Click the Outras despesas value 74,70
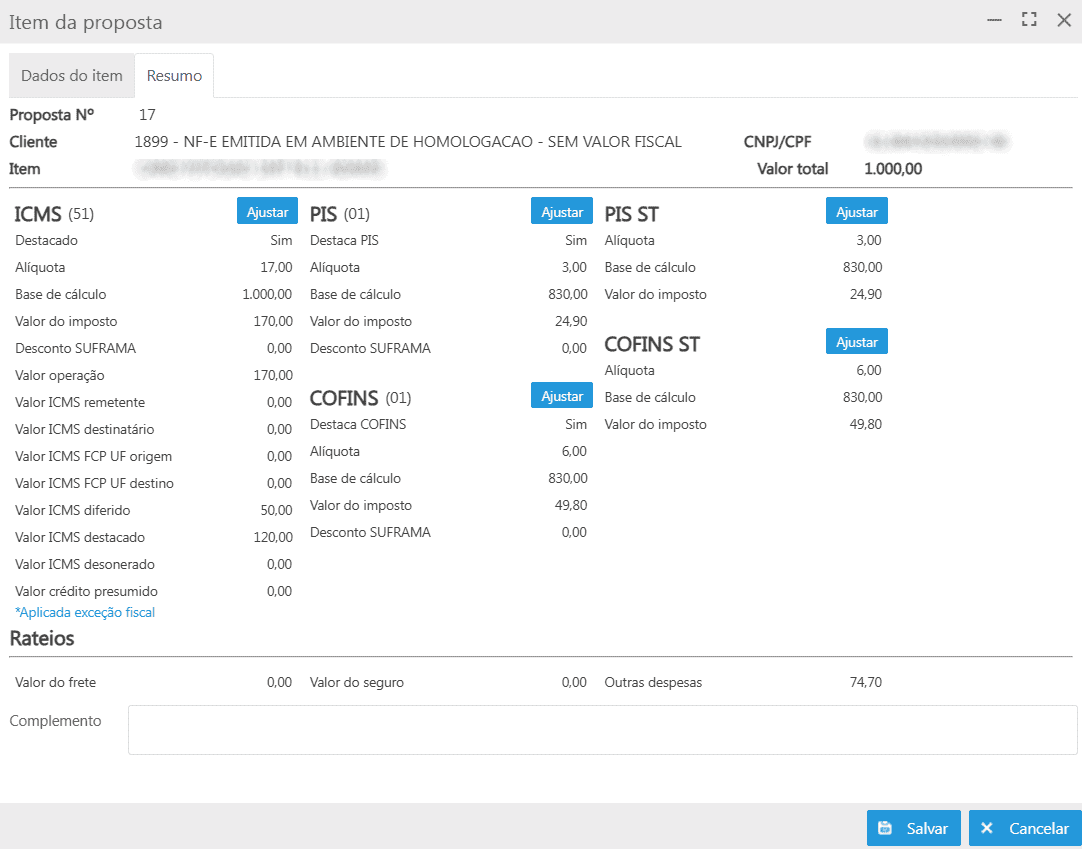This screenshot has width=1082, height=849. click(865, 683)
